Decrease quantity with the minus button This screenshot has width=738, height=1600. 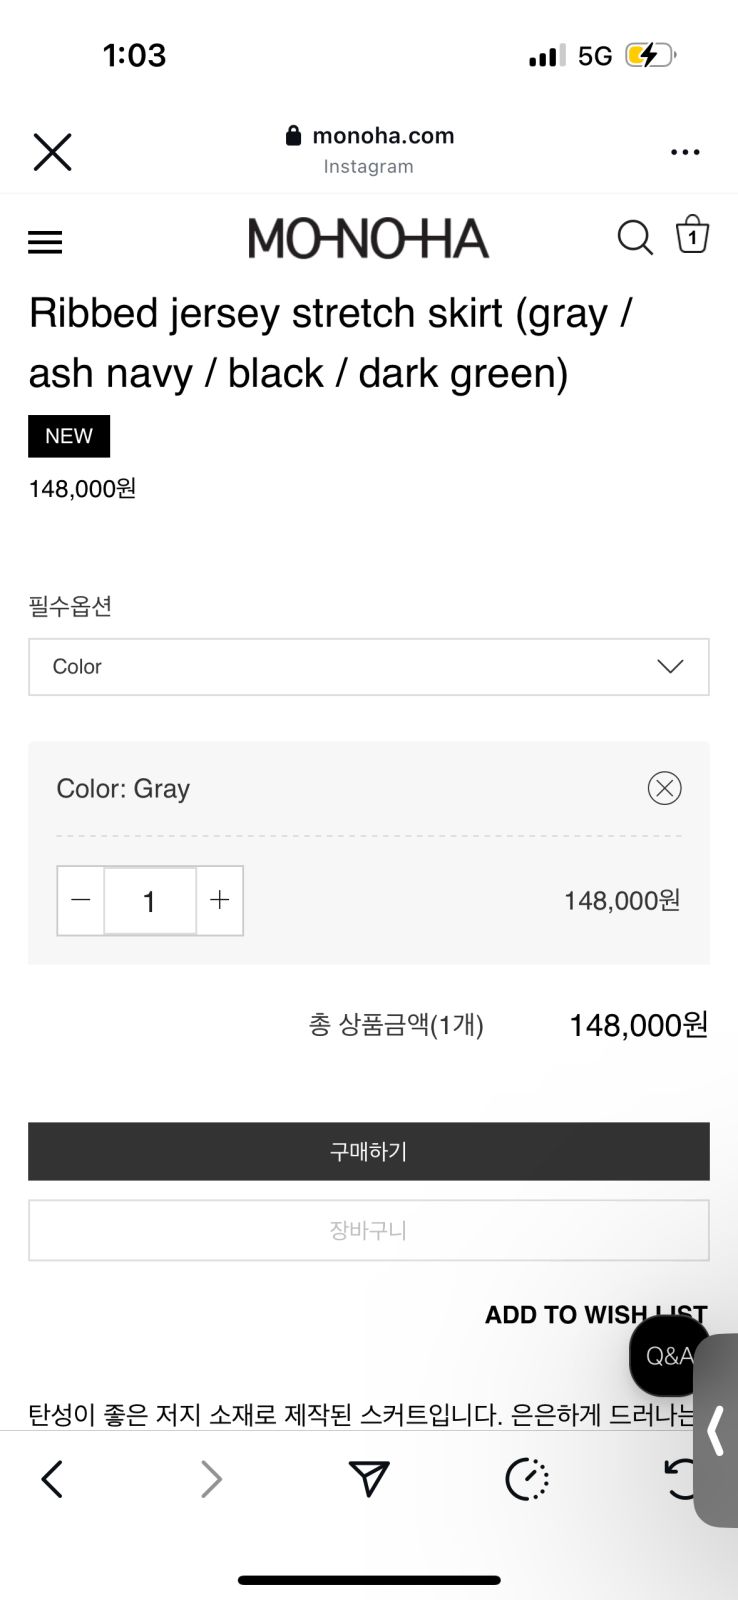(81, 900)
